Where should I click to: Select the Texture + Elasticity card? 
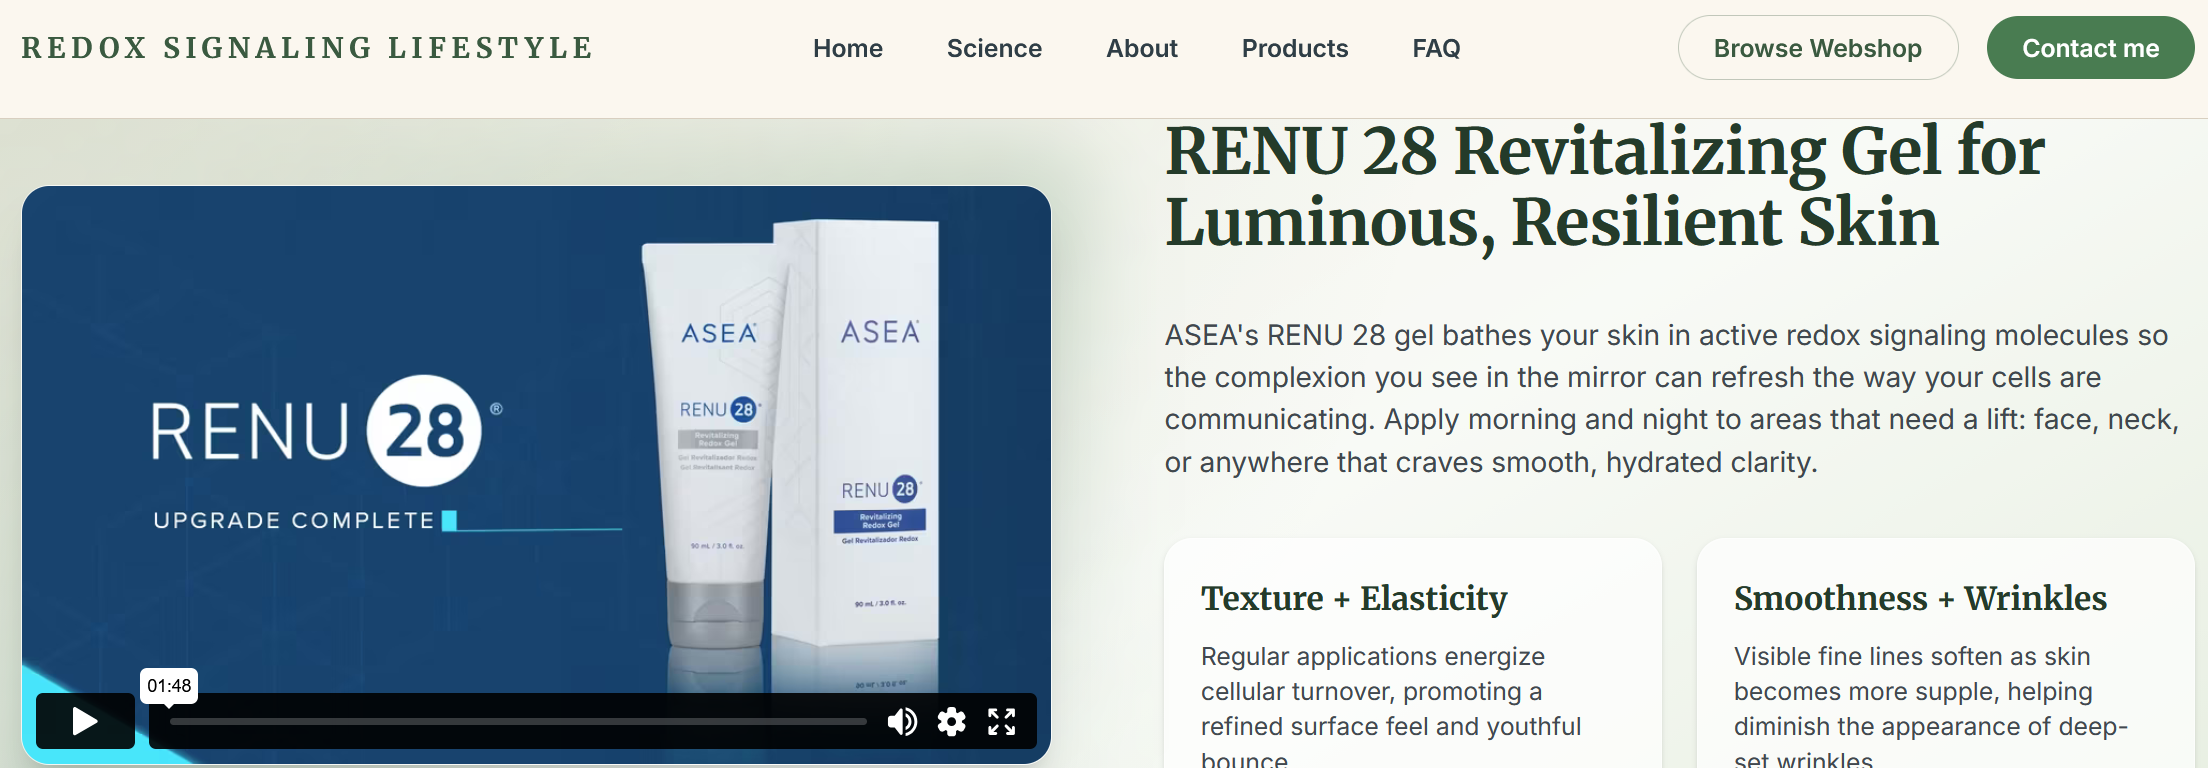pyautogui.click(x=1413, y=653)
